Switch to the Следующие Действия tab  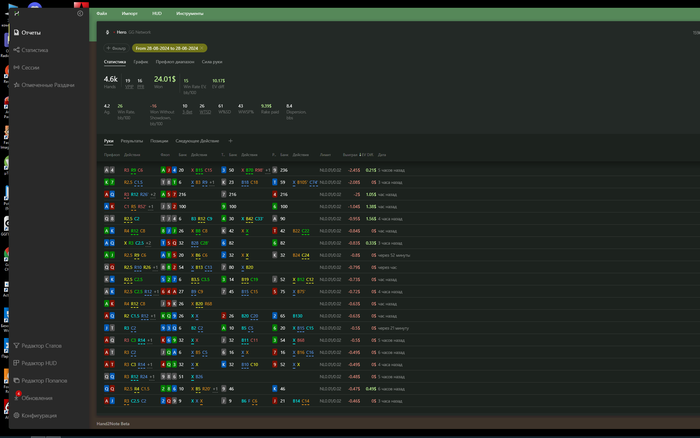point(197,141)
